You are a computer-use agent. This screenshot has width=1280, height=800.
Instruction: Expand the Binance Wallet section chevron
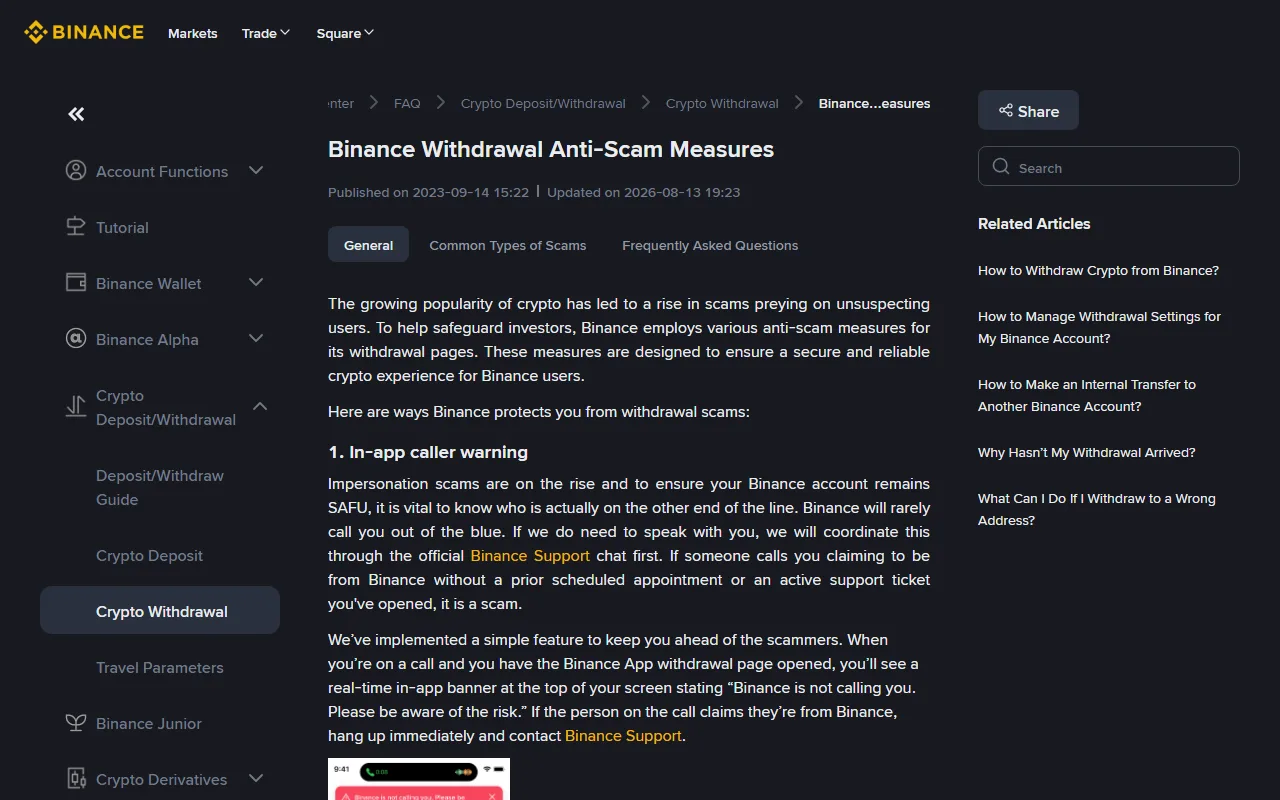[256, 283]
